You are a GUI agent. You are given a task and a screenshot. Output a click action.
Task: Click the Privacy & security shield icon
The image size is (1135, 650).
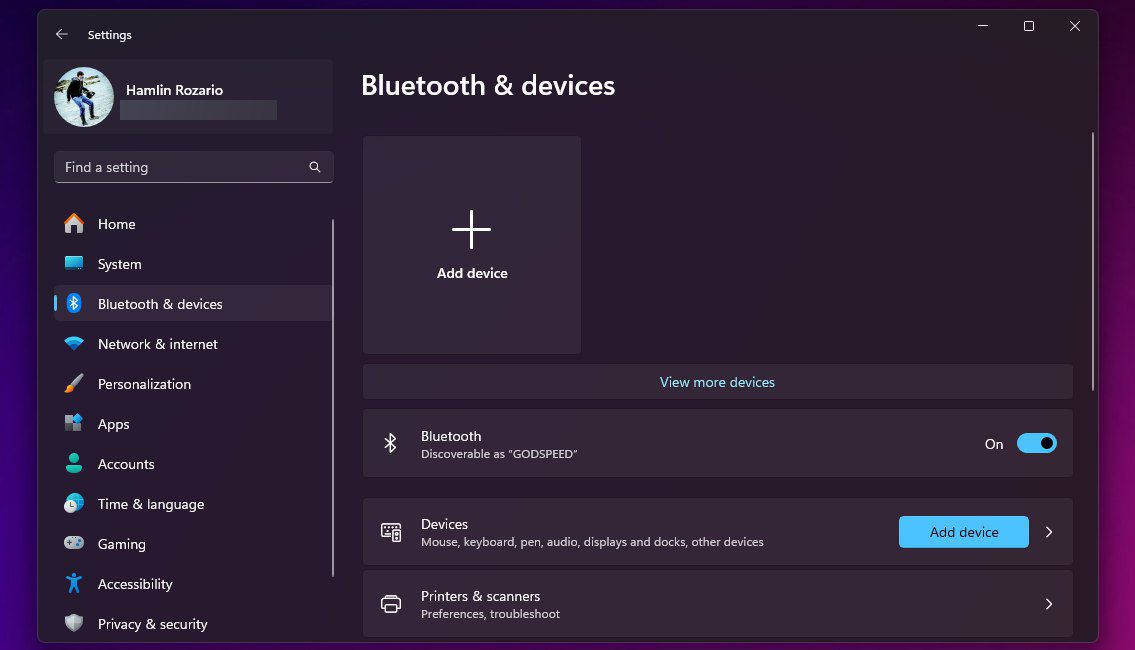pyautogui.click(x=74, y=624)
